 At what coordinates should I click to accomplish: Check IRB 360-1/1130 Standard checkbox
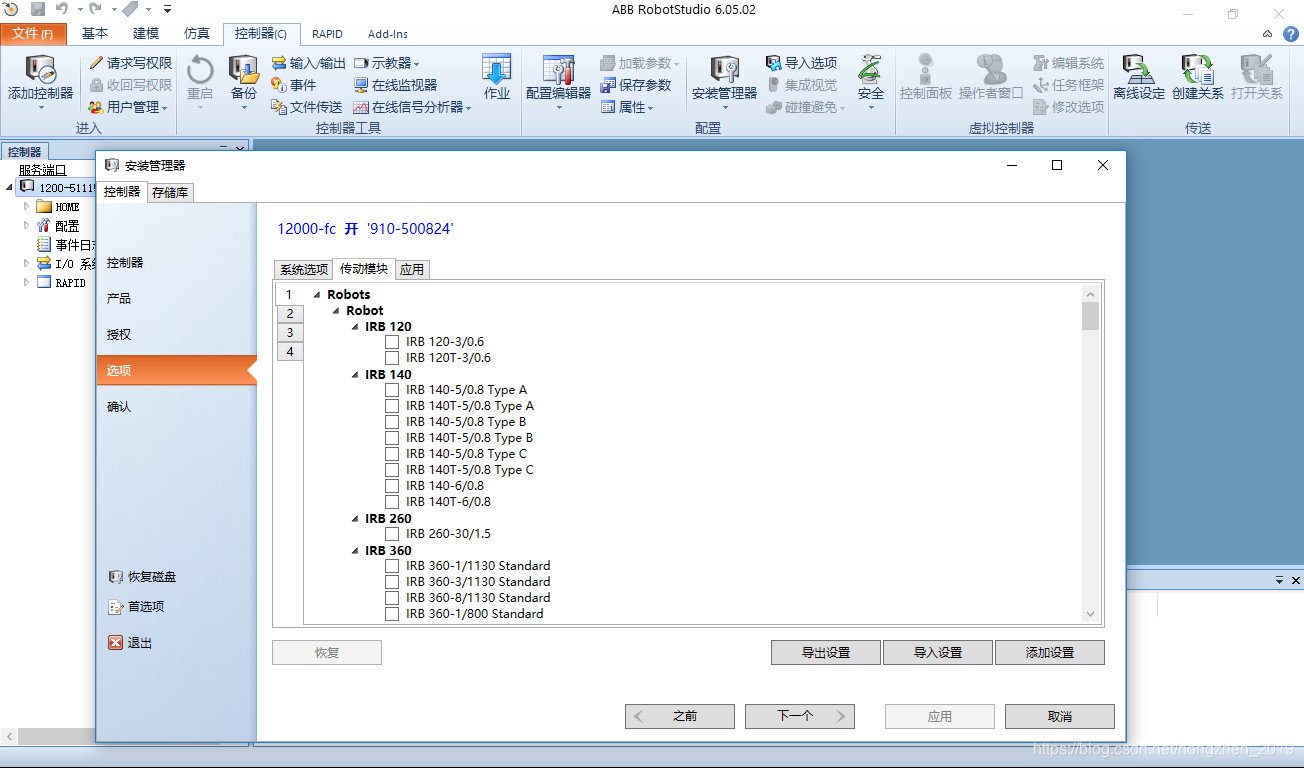[392, 566]
